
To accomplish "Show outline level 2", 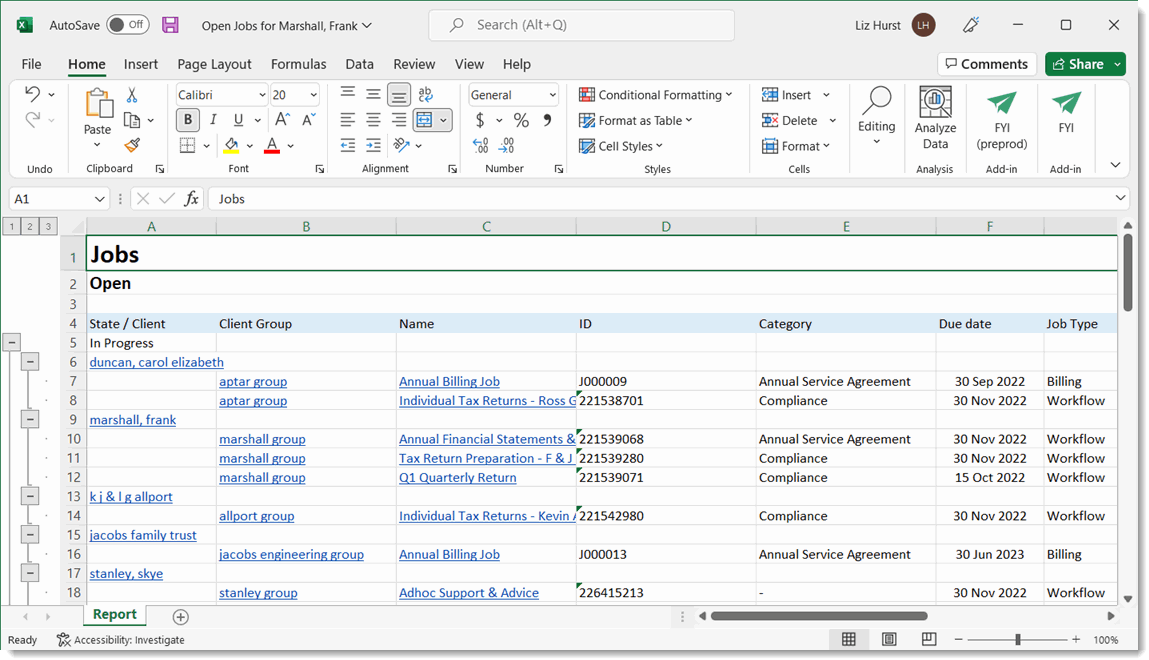I will coord(30,226).
